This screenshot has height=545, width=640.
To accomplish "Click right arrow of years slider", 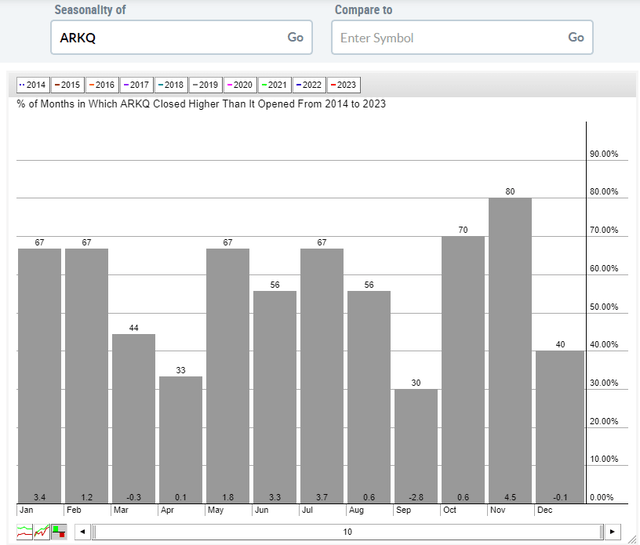I will 612,532.
